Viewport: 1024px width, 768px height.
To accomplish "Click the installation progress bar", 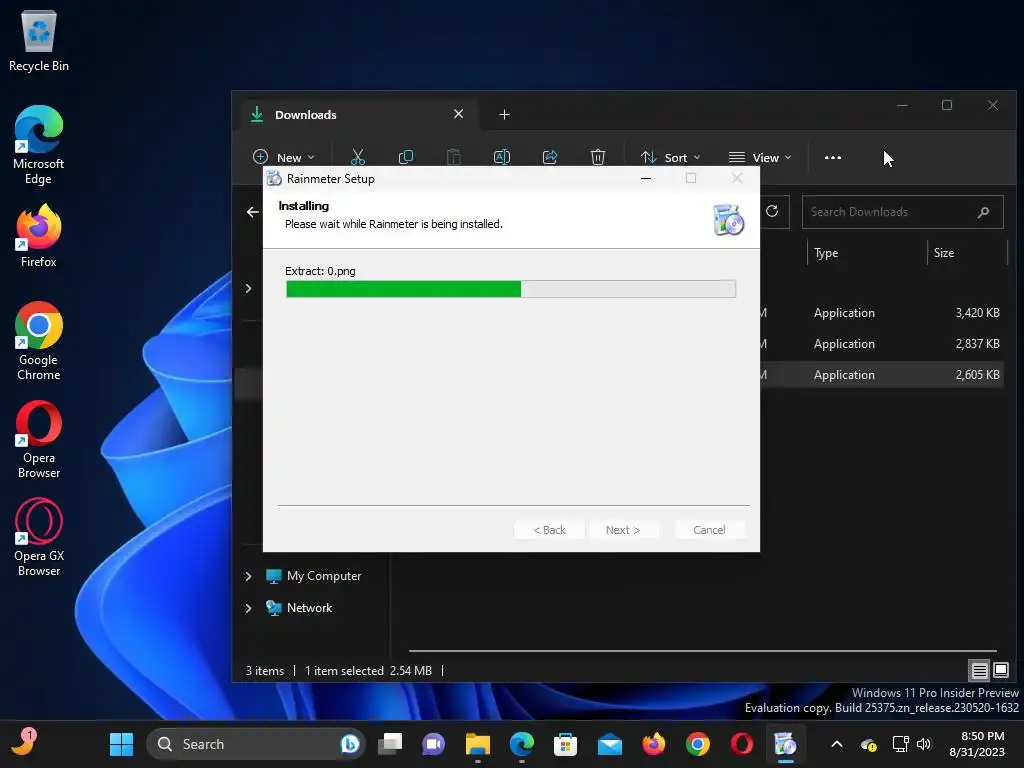I will [511, 289].
